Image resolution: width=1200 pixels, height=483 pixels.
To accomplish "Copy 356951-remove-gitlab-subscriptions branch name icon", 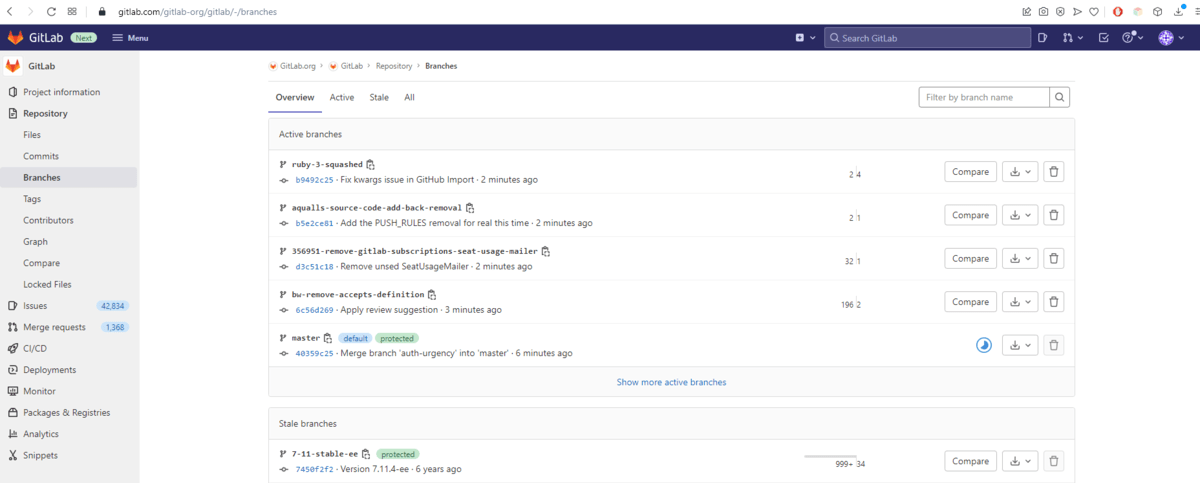I will 546,251.
